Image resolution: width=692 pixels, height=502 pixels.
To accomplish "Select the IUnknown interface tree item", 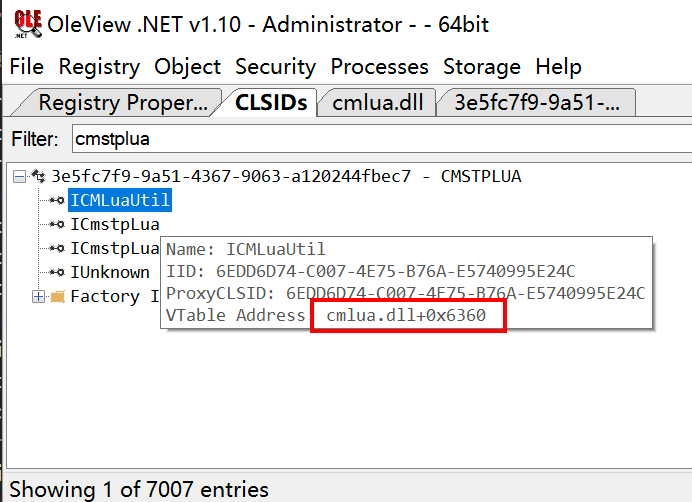I will pyautogui.click(x=110, y=272).
